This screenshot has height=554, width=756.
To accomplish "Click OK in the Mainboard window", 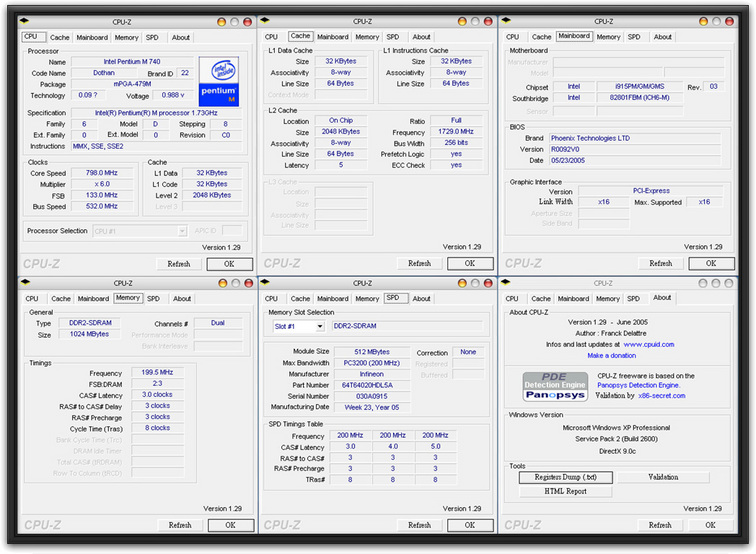I will coord(711,263).
